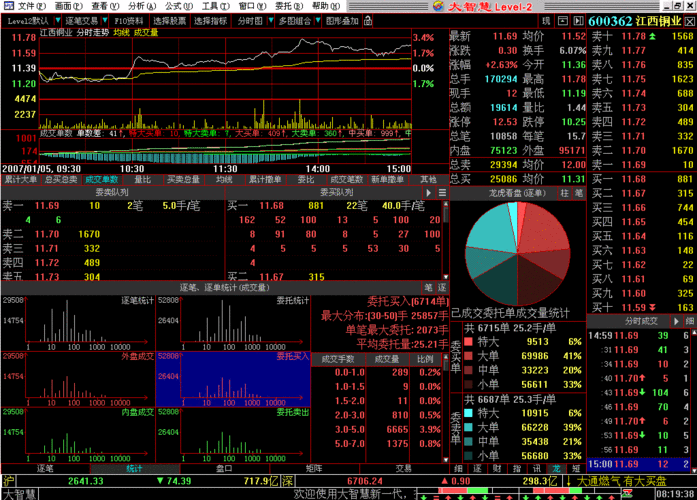Click the 08:19:38 clock in status bar
Screen dimensions: 697x500
coord(675,494)
